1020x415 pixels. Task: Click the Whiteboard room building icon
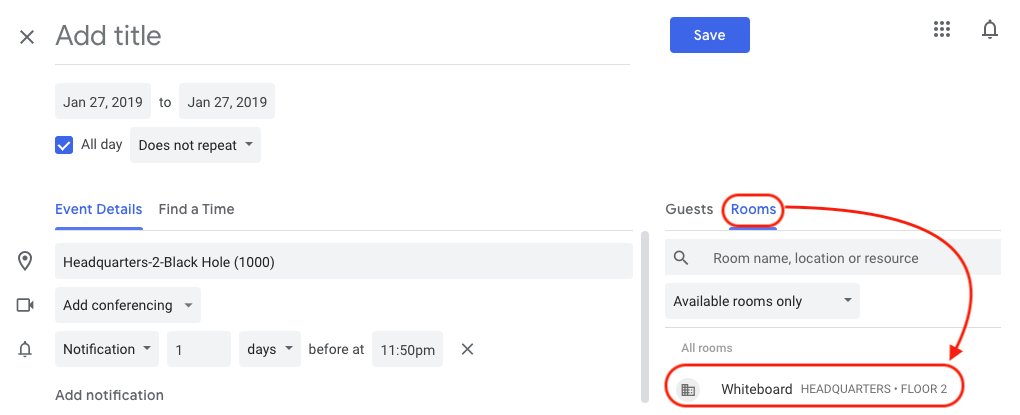687,389
